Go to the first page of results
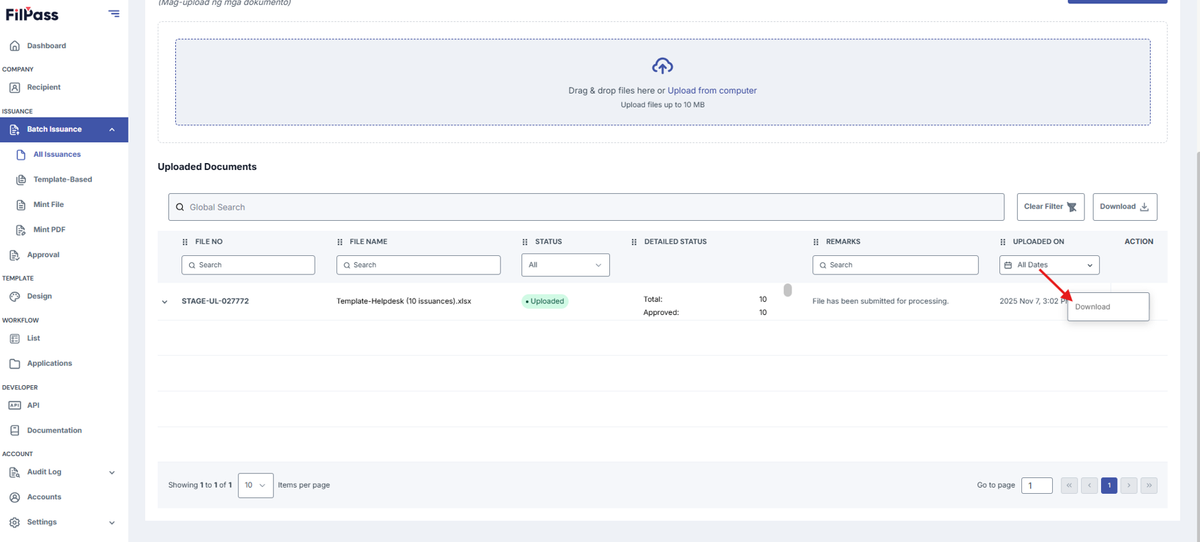The width and height of the screenshot is (1200, 542). 1069,485
